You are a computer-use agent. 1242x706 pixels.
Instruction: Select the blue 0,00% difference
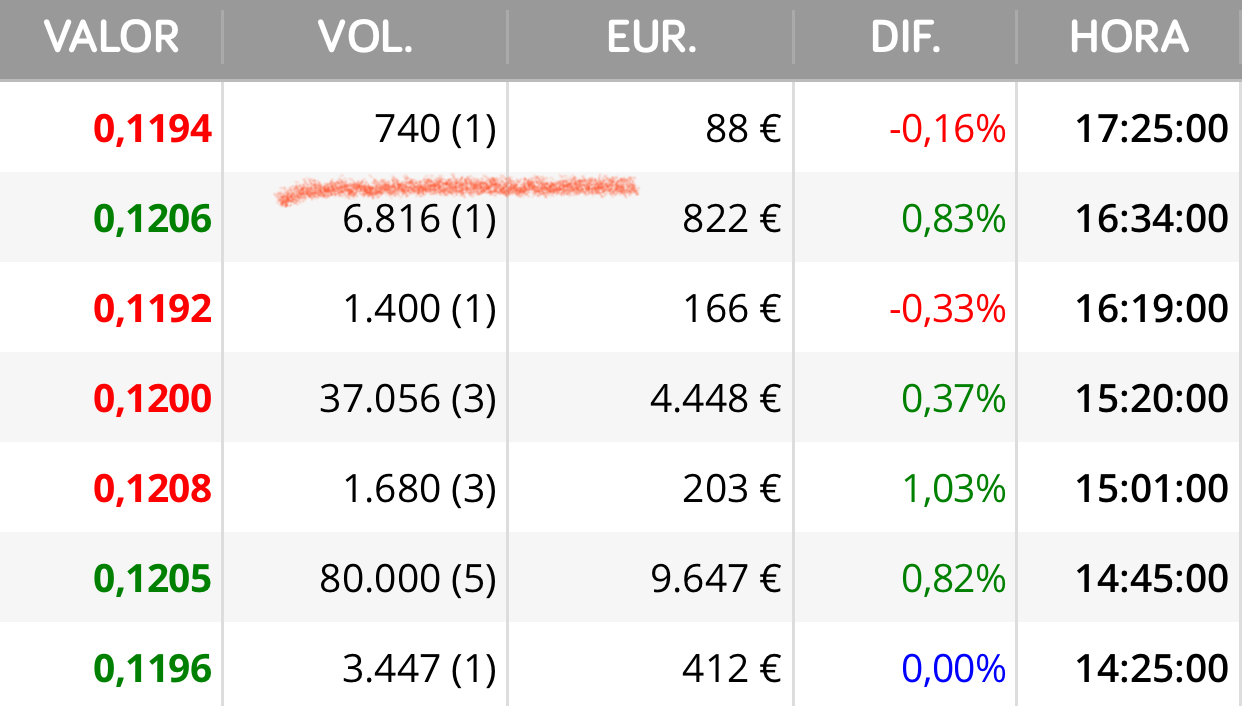pos(954,669)
